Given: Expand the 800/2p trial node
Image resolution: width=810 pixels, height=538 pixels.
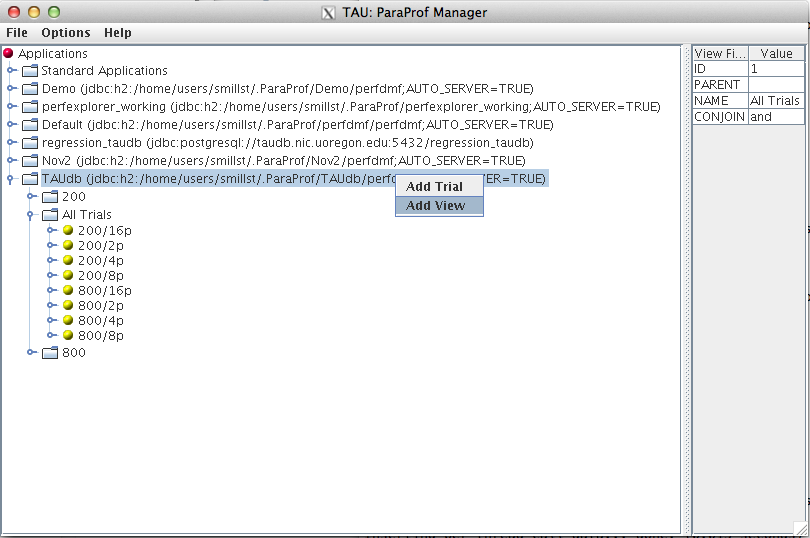Looking at the screenshot, I should coord(52,305).
